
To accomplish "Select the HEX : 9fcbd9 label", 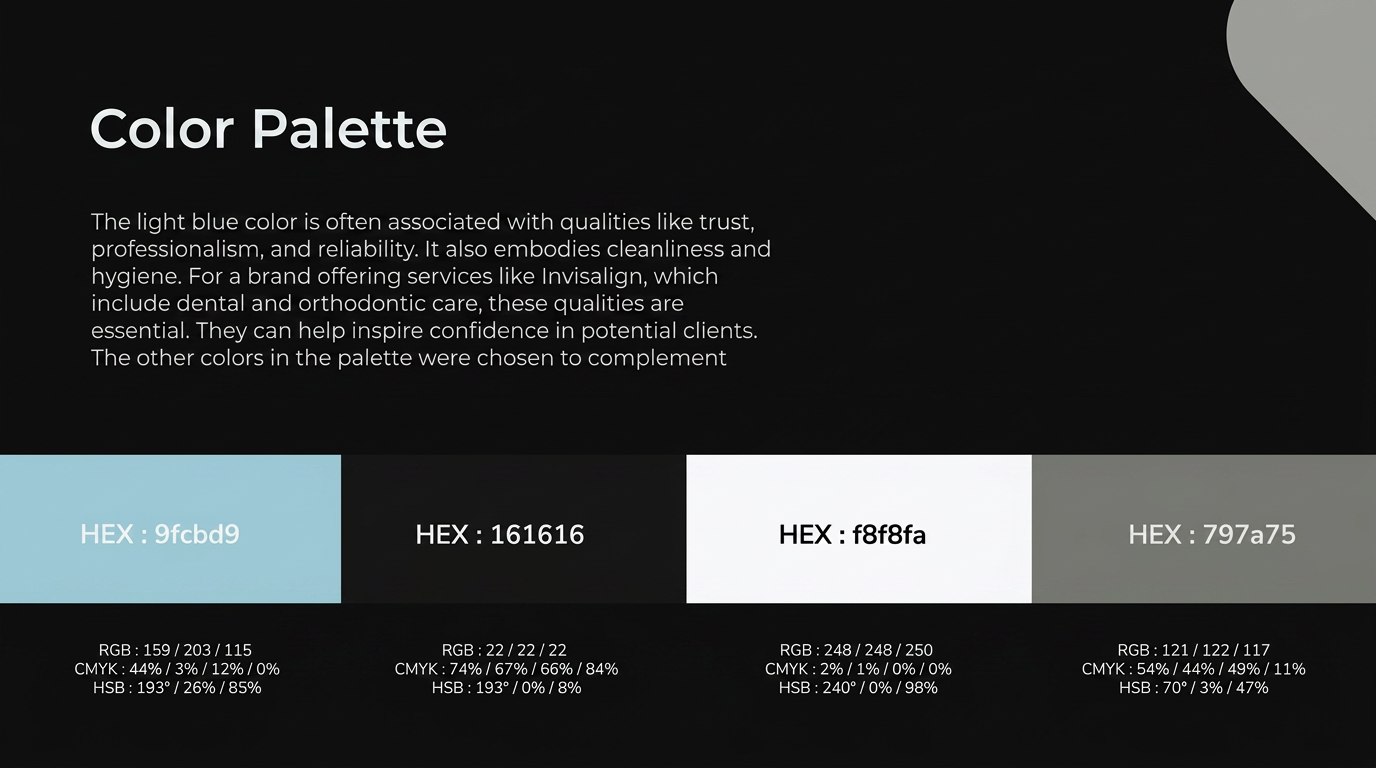I will tap(160, 534).
